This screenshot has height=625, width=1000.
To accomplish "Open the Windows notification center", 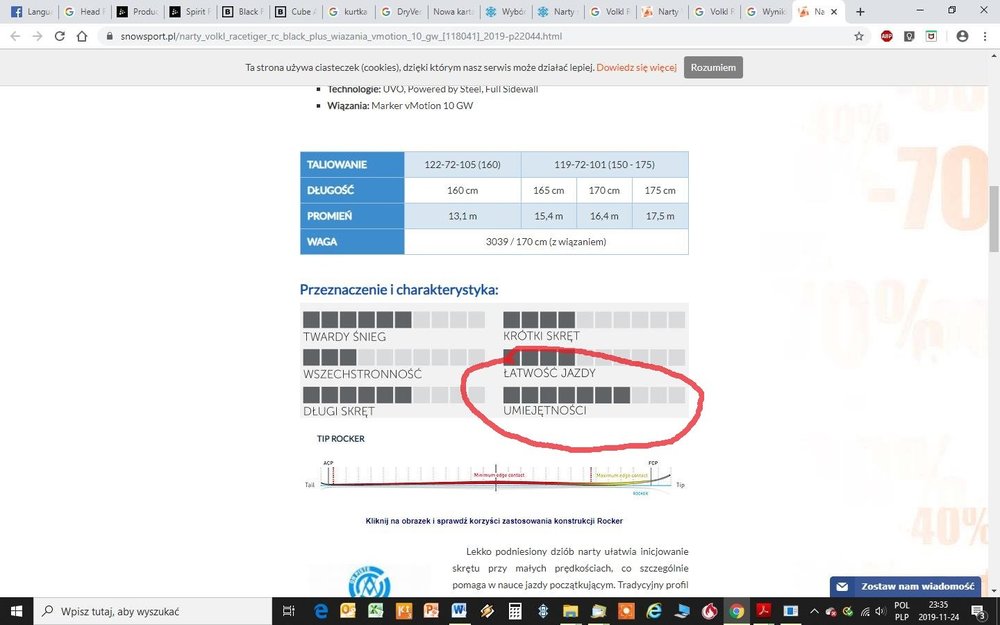I will 980,612.
